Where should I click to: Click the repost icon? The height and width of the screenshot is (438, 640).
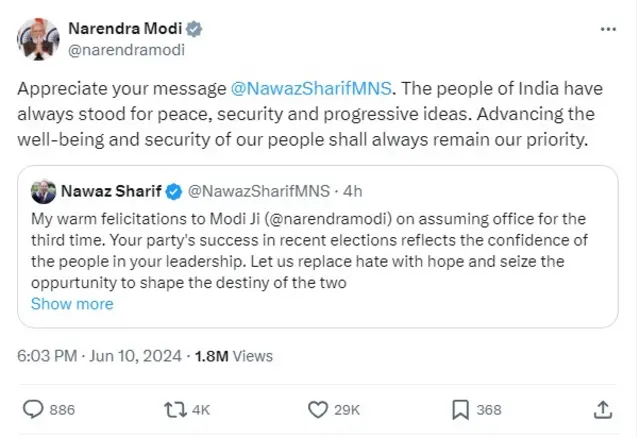click(x=175, y=408)
